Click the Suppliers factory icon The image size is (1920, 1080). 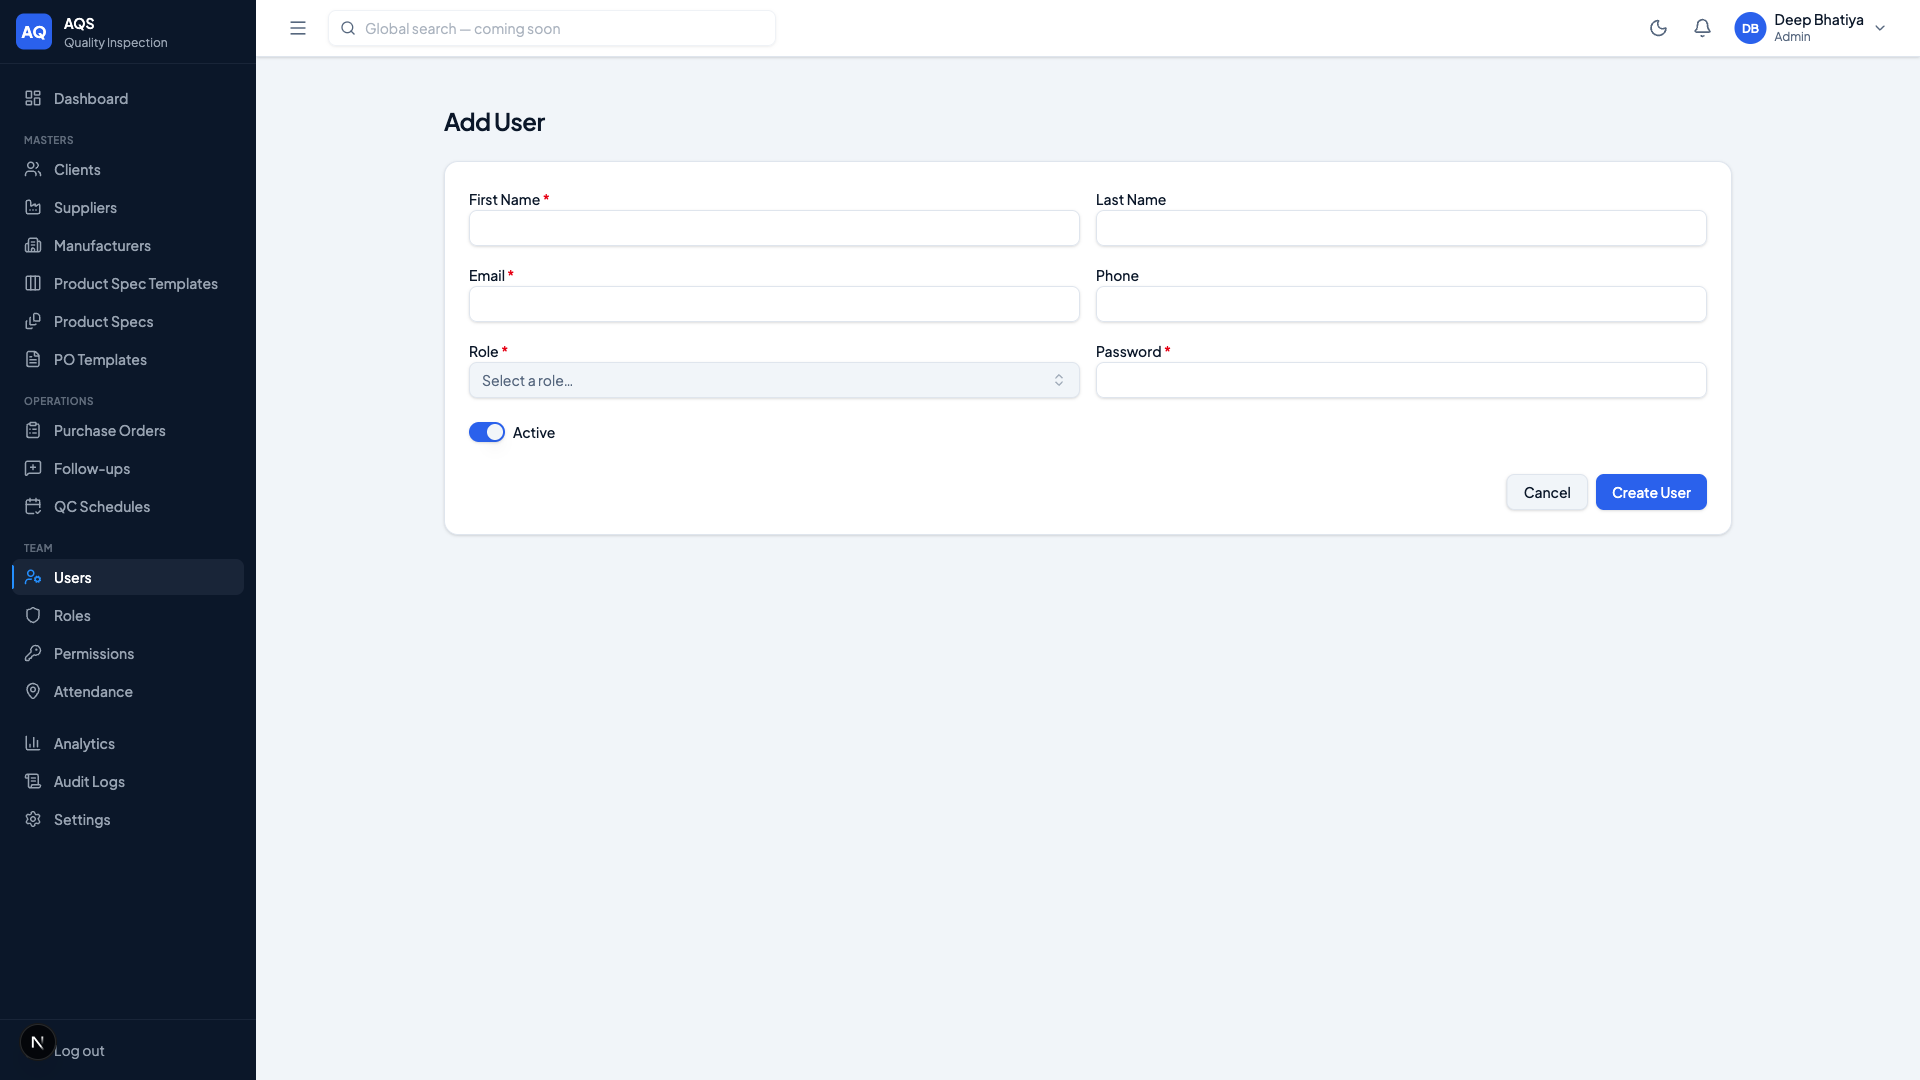(33, 207)
